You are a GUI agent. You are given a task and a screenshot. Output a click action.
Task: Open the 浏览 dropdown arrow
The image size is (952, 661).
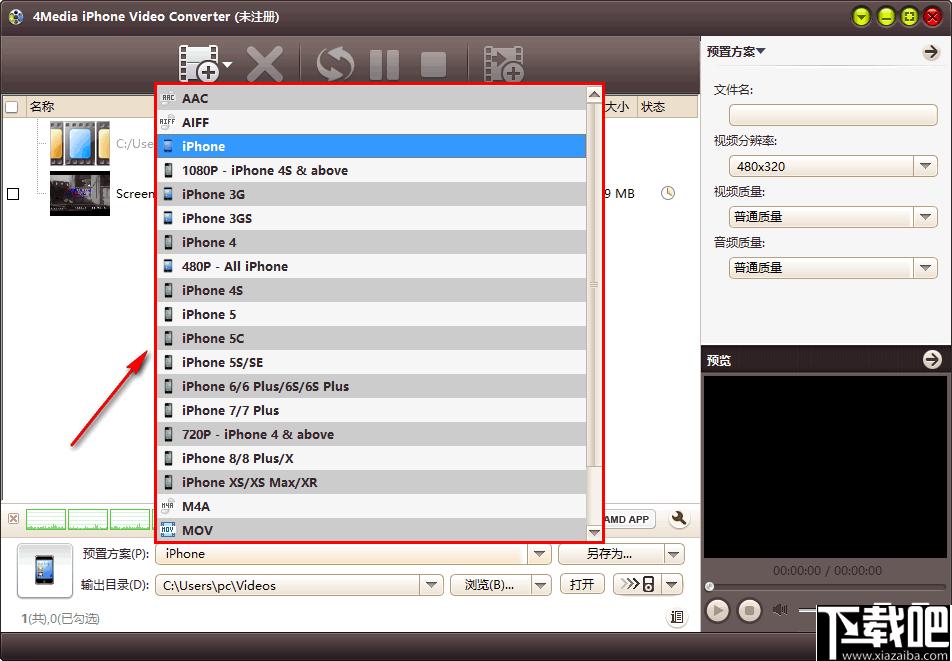tap(541, 585)
